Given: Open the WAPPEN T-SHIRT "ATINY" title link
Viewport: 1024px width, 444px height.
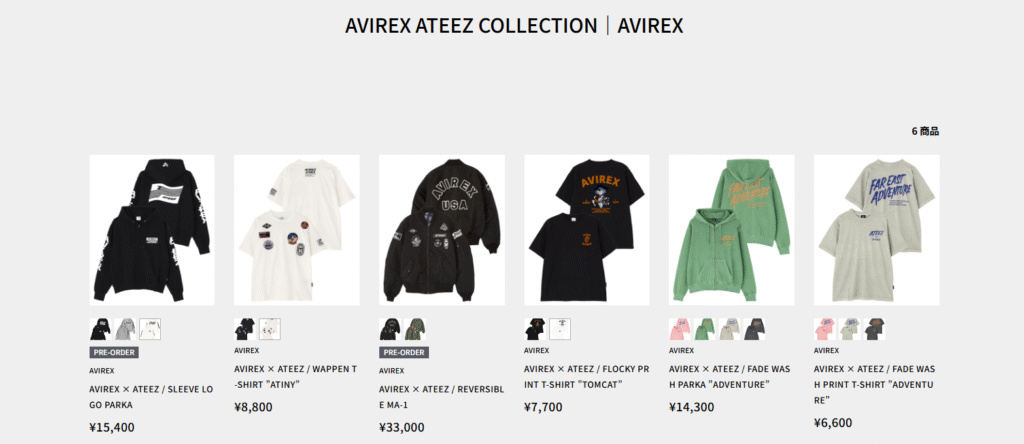Looking at the screenshot, I should 296,377.
